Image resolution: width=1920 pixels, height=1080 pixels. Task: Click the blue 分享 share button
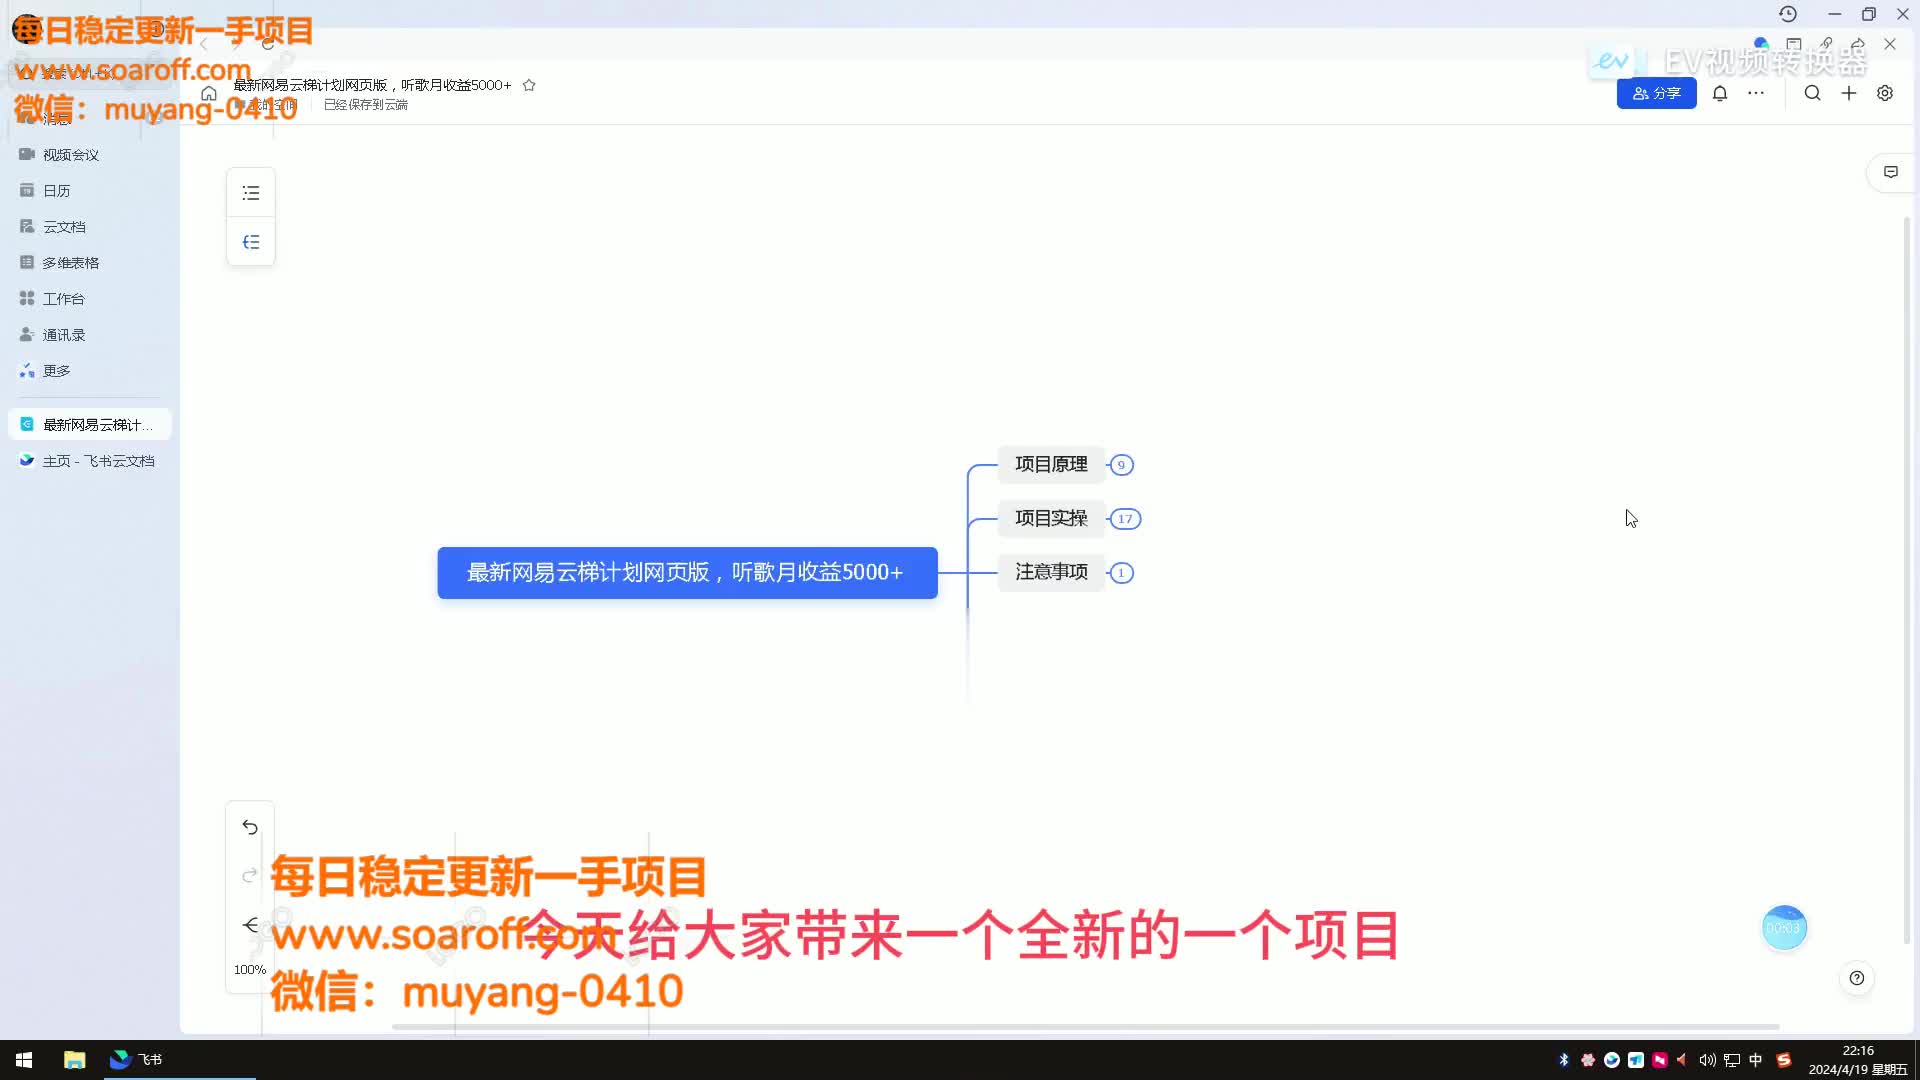[1656, 93]
